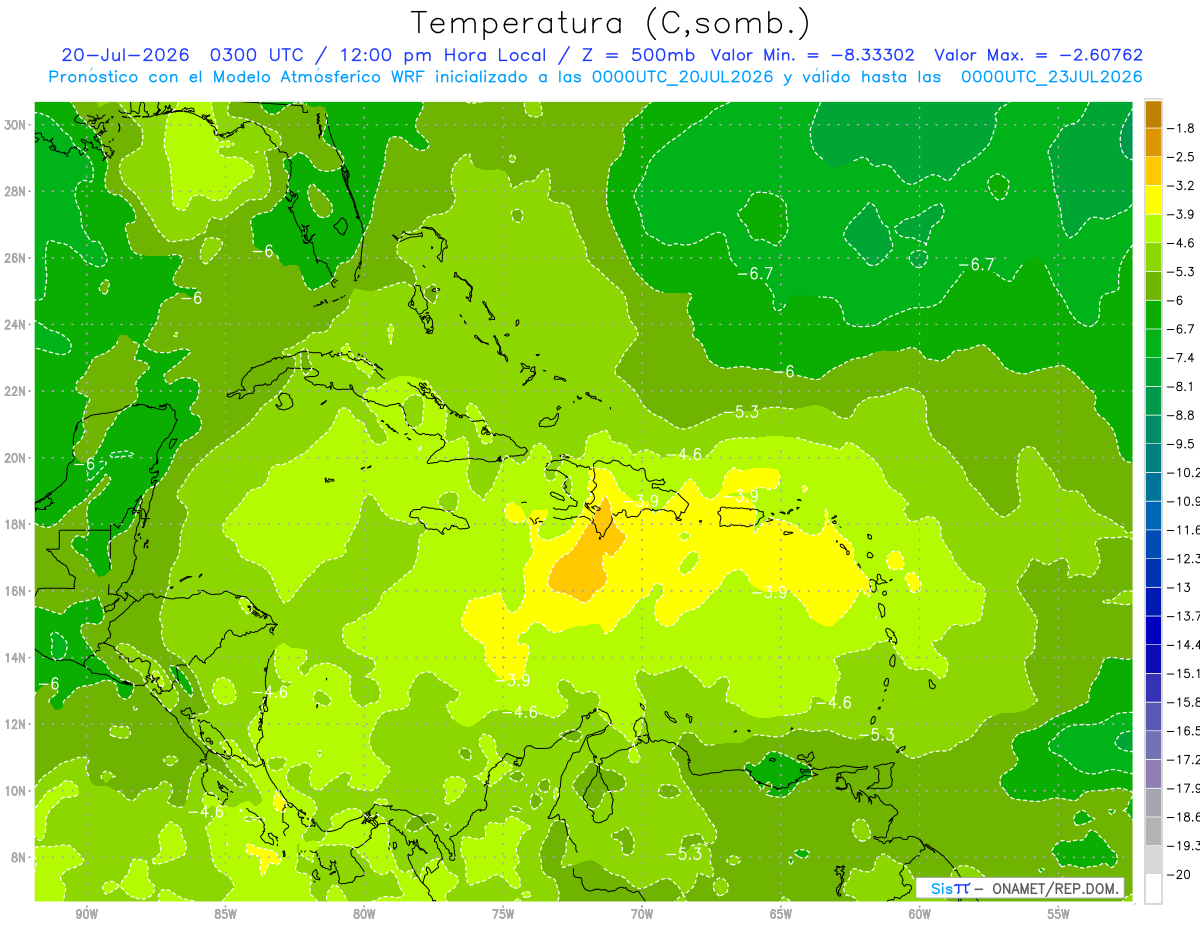Click the "-10.2" legend value
Screen dimensions: 1200x927
[1184, 472]
